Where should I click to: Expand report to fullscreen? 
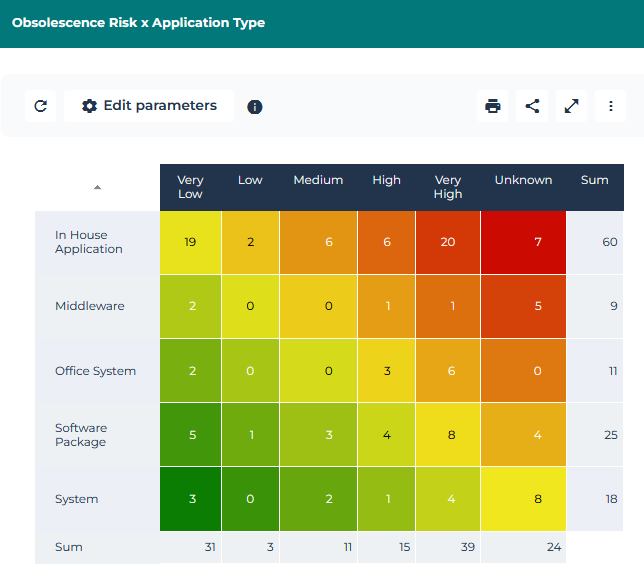[x=571, y=106]
